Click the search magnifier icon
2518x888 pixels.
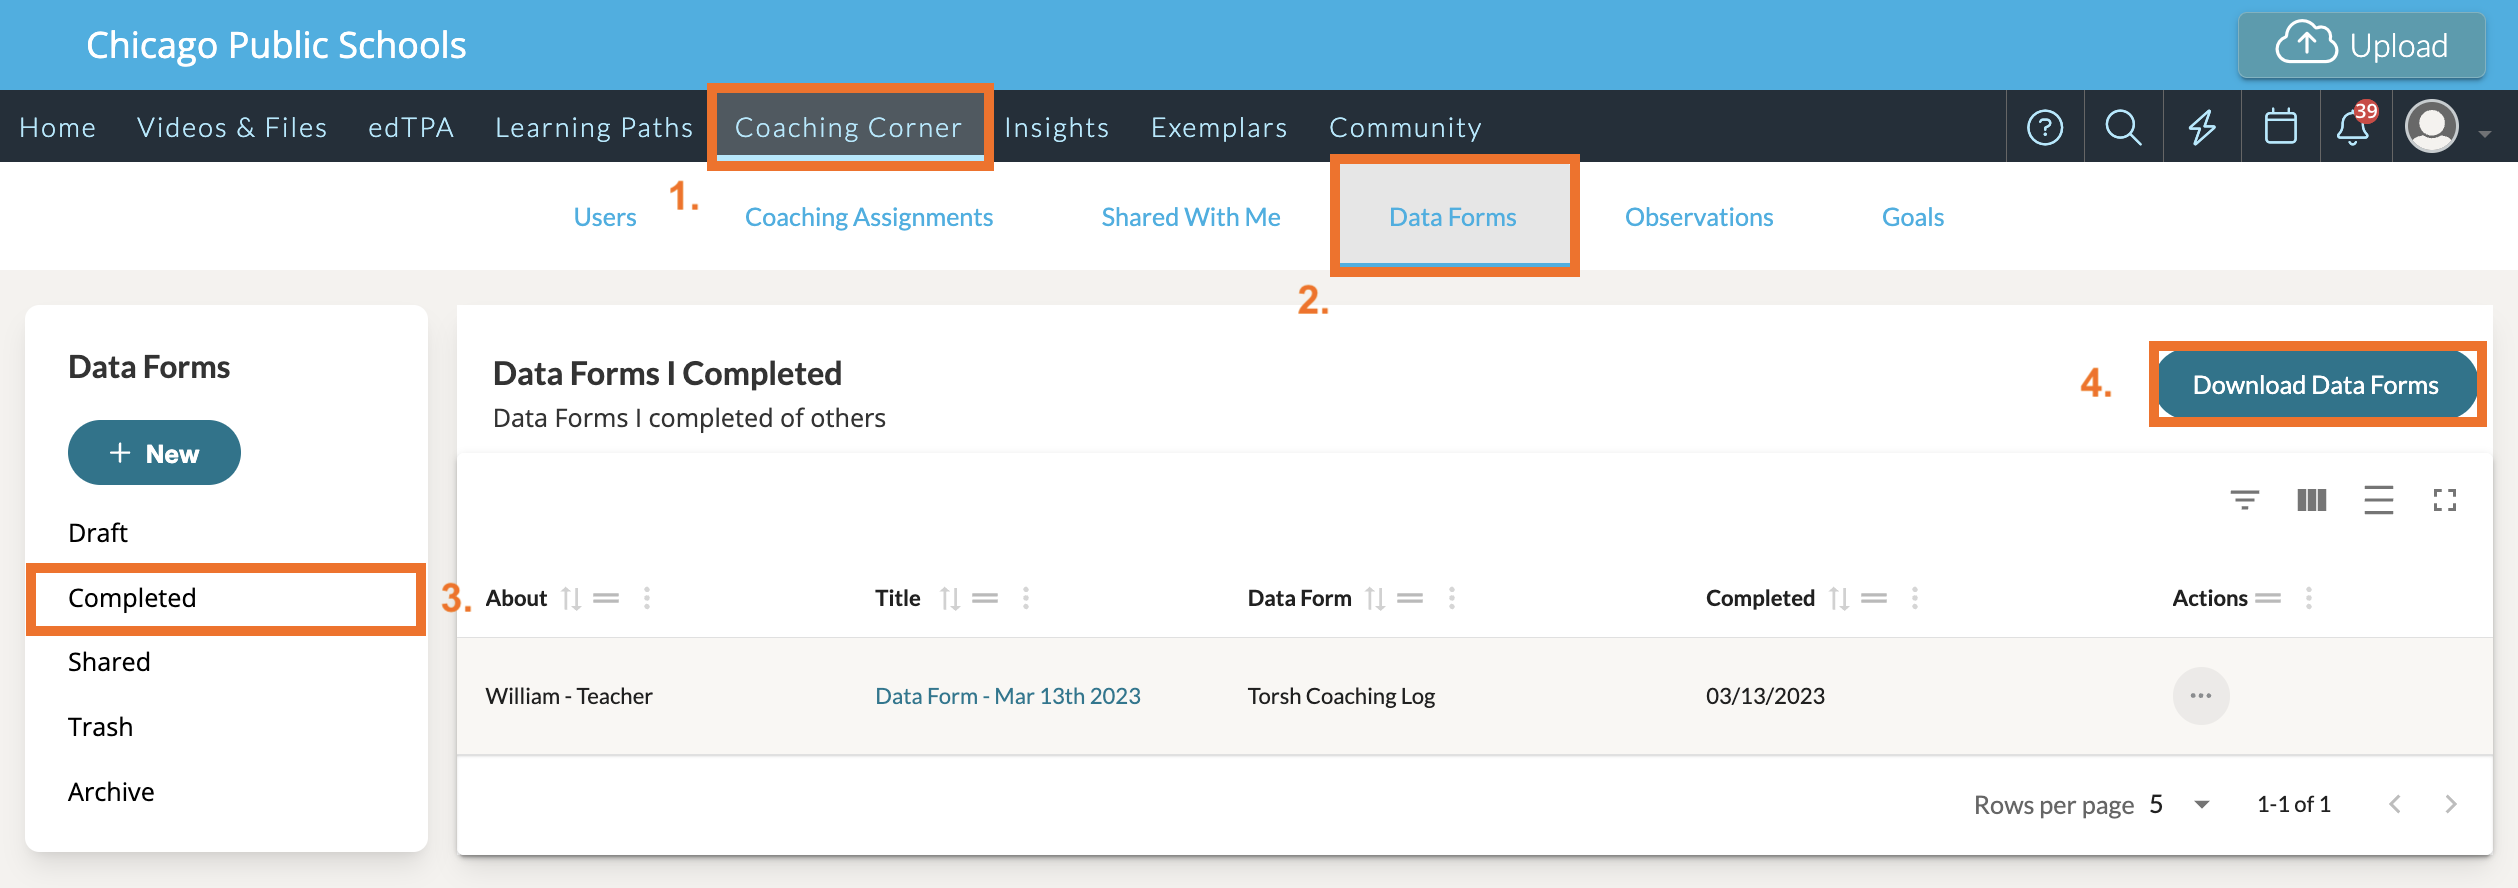coord(2123,127)
